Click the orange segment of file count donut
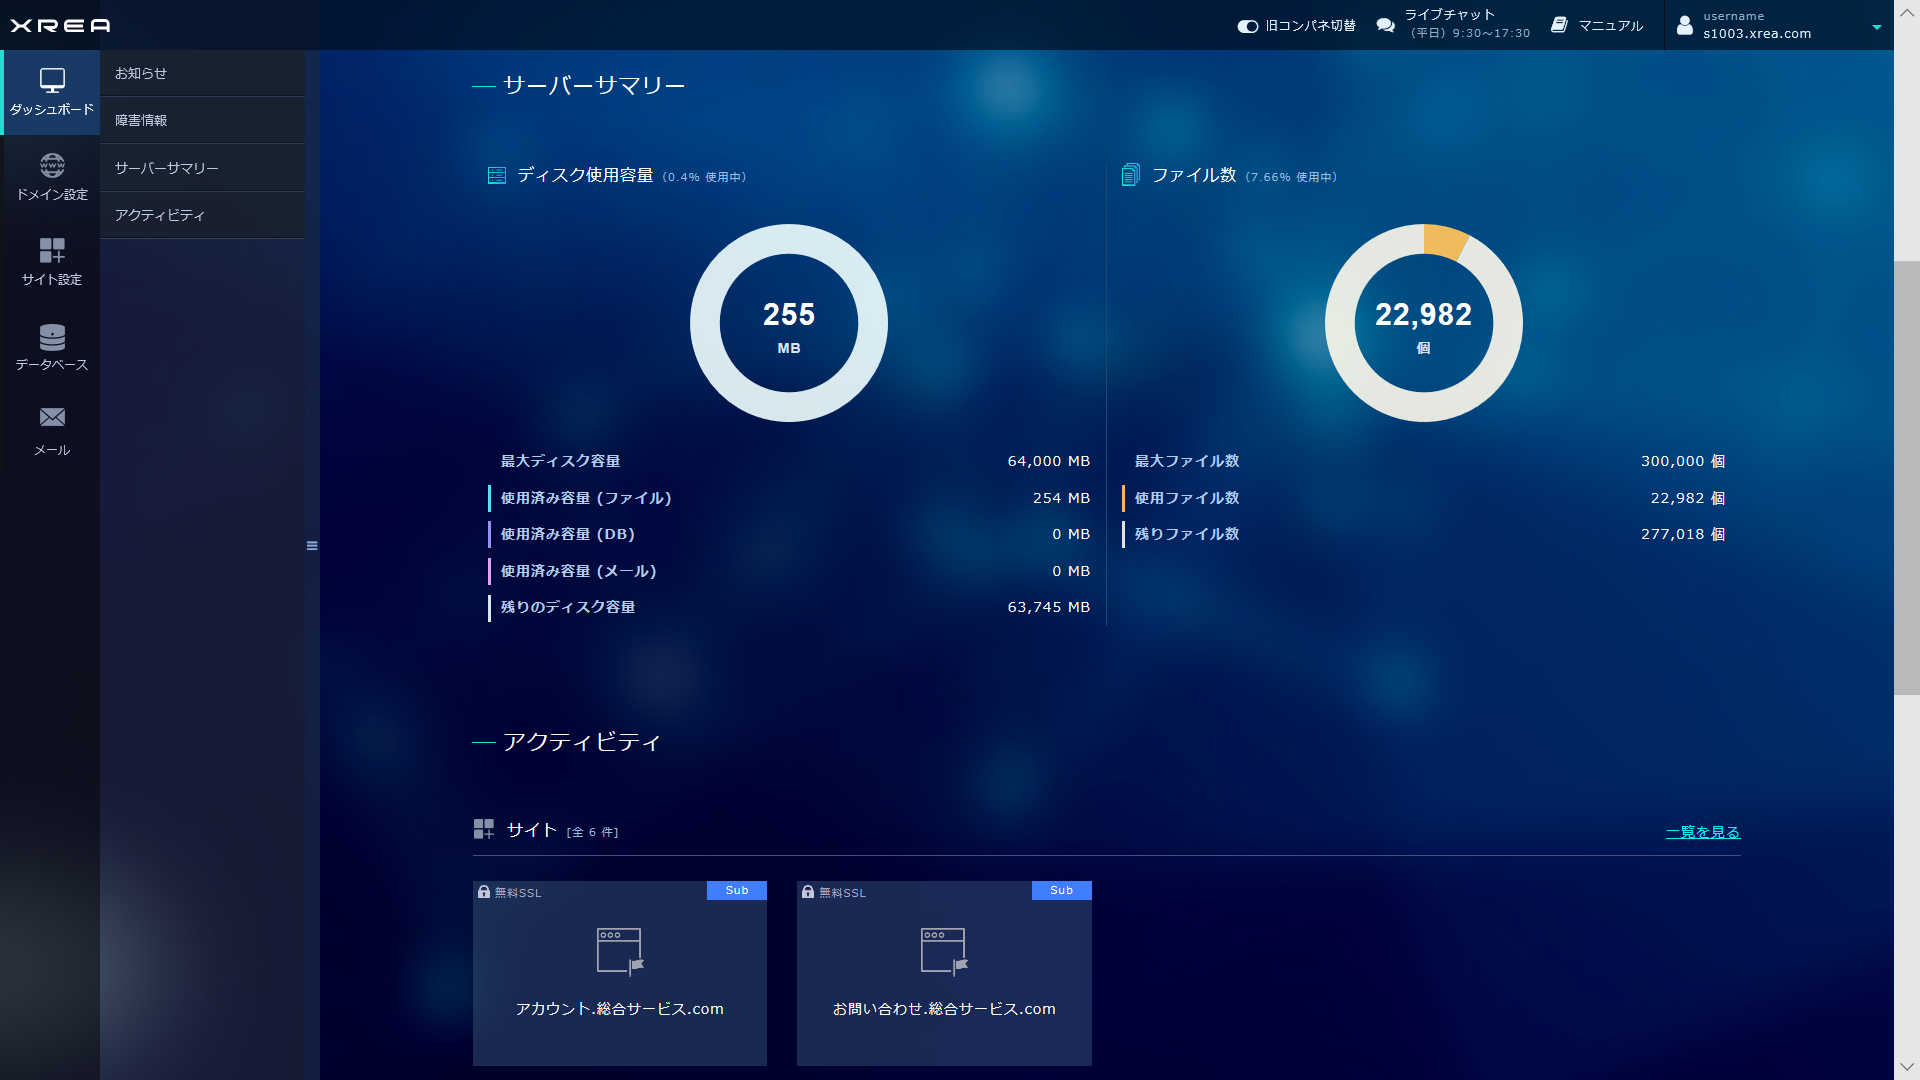This screenshot has height=1080, width=1920. pyautogui.click(x=1444, y=241)
